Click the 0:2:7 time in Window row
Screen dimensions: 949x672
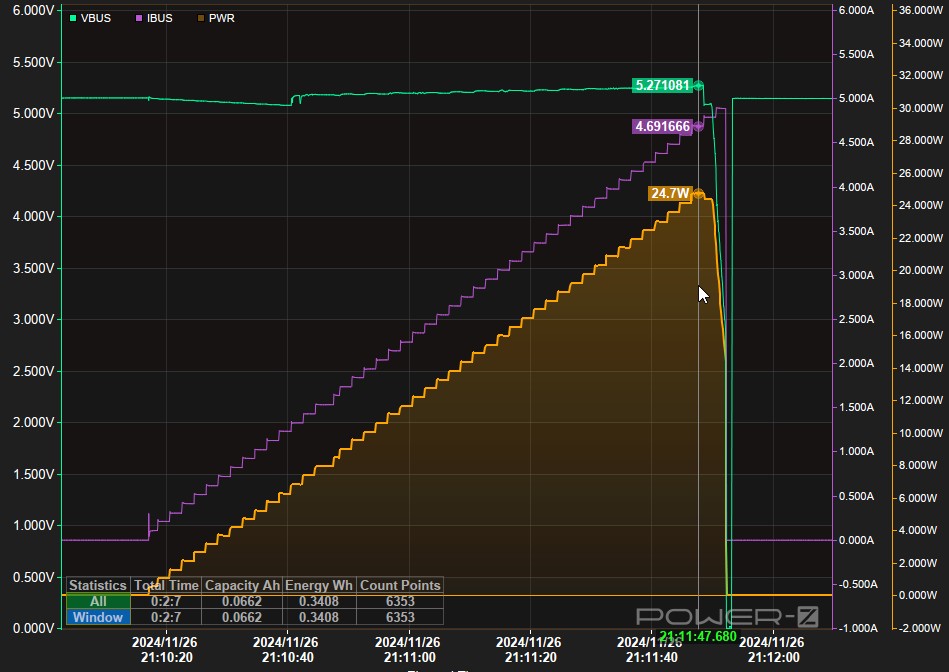coord(166,617)
